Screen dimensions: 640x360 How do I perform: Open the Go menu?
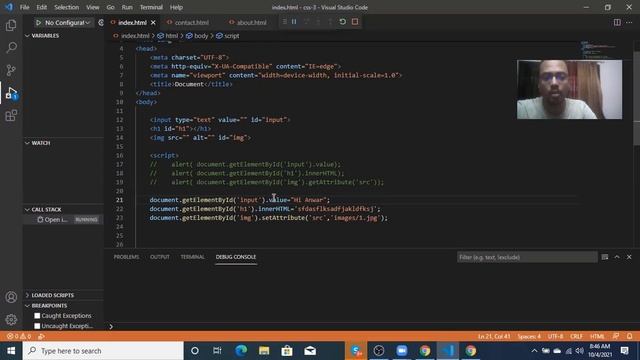[x=110, y=7]
